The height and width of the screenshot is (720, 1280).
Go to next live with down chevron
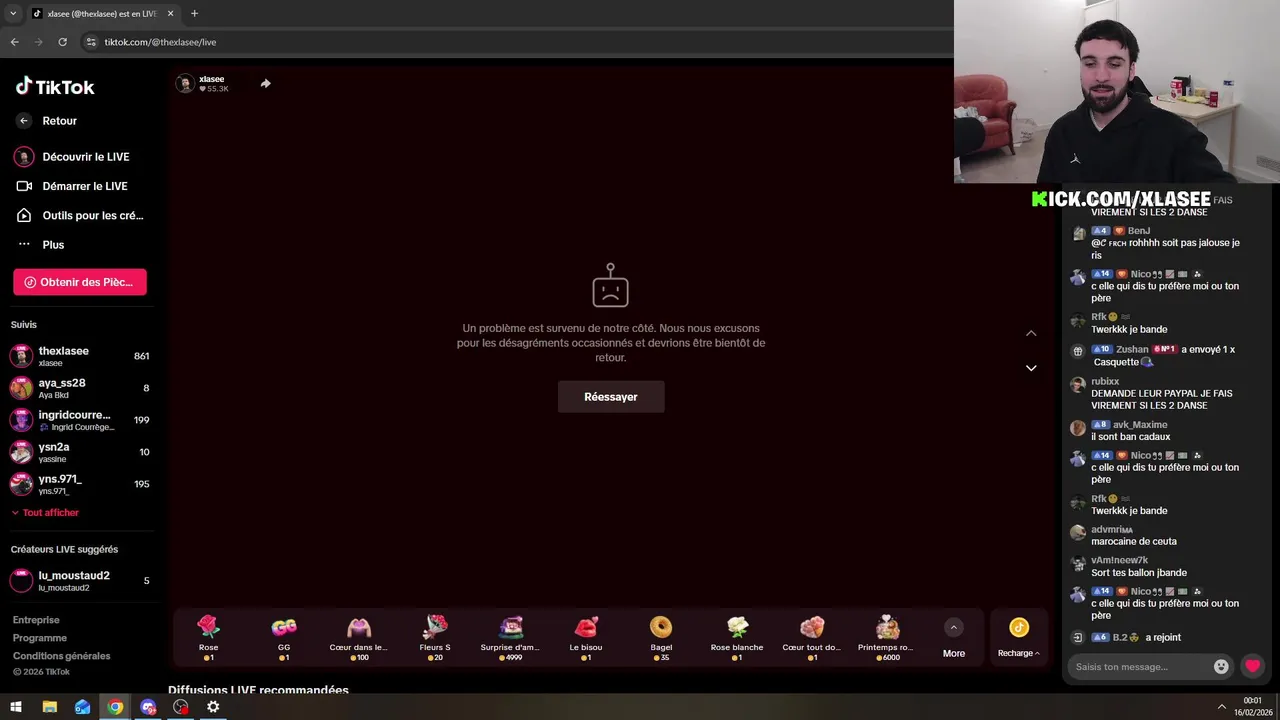tap(1031, 368)
